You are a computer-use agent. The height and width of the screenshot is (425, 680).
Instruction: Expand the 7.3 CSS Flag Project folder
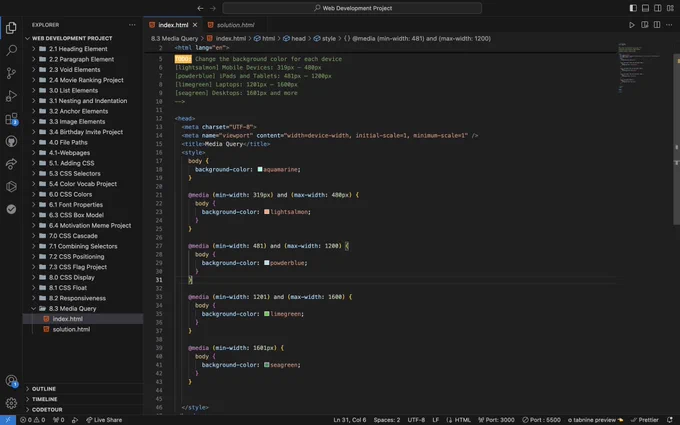coord(83,267)
